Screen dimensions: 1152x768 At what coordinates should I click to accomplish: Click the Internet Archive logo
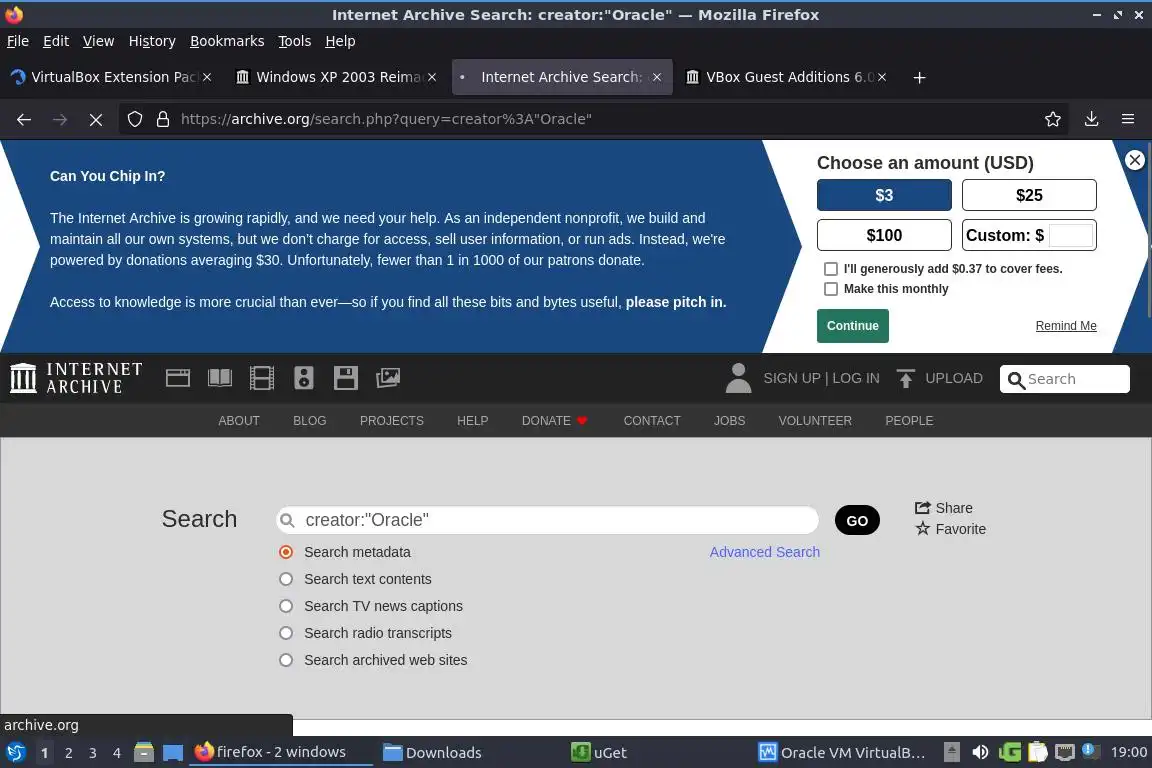[76, 378]
